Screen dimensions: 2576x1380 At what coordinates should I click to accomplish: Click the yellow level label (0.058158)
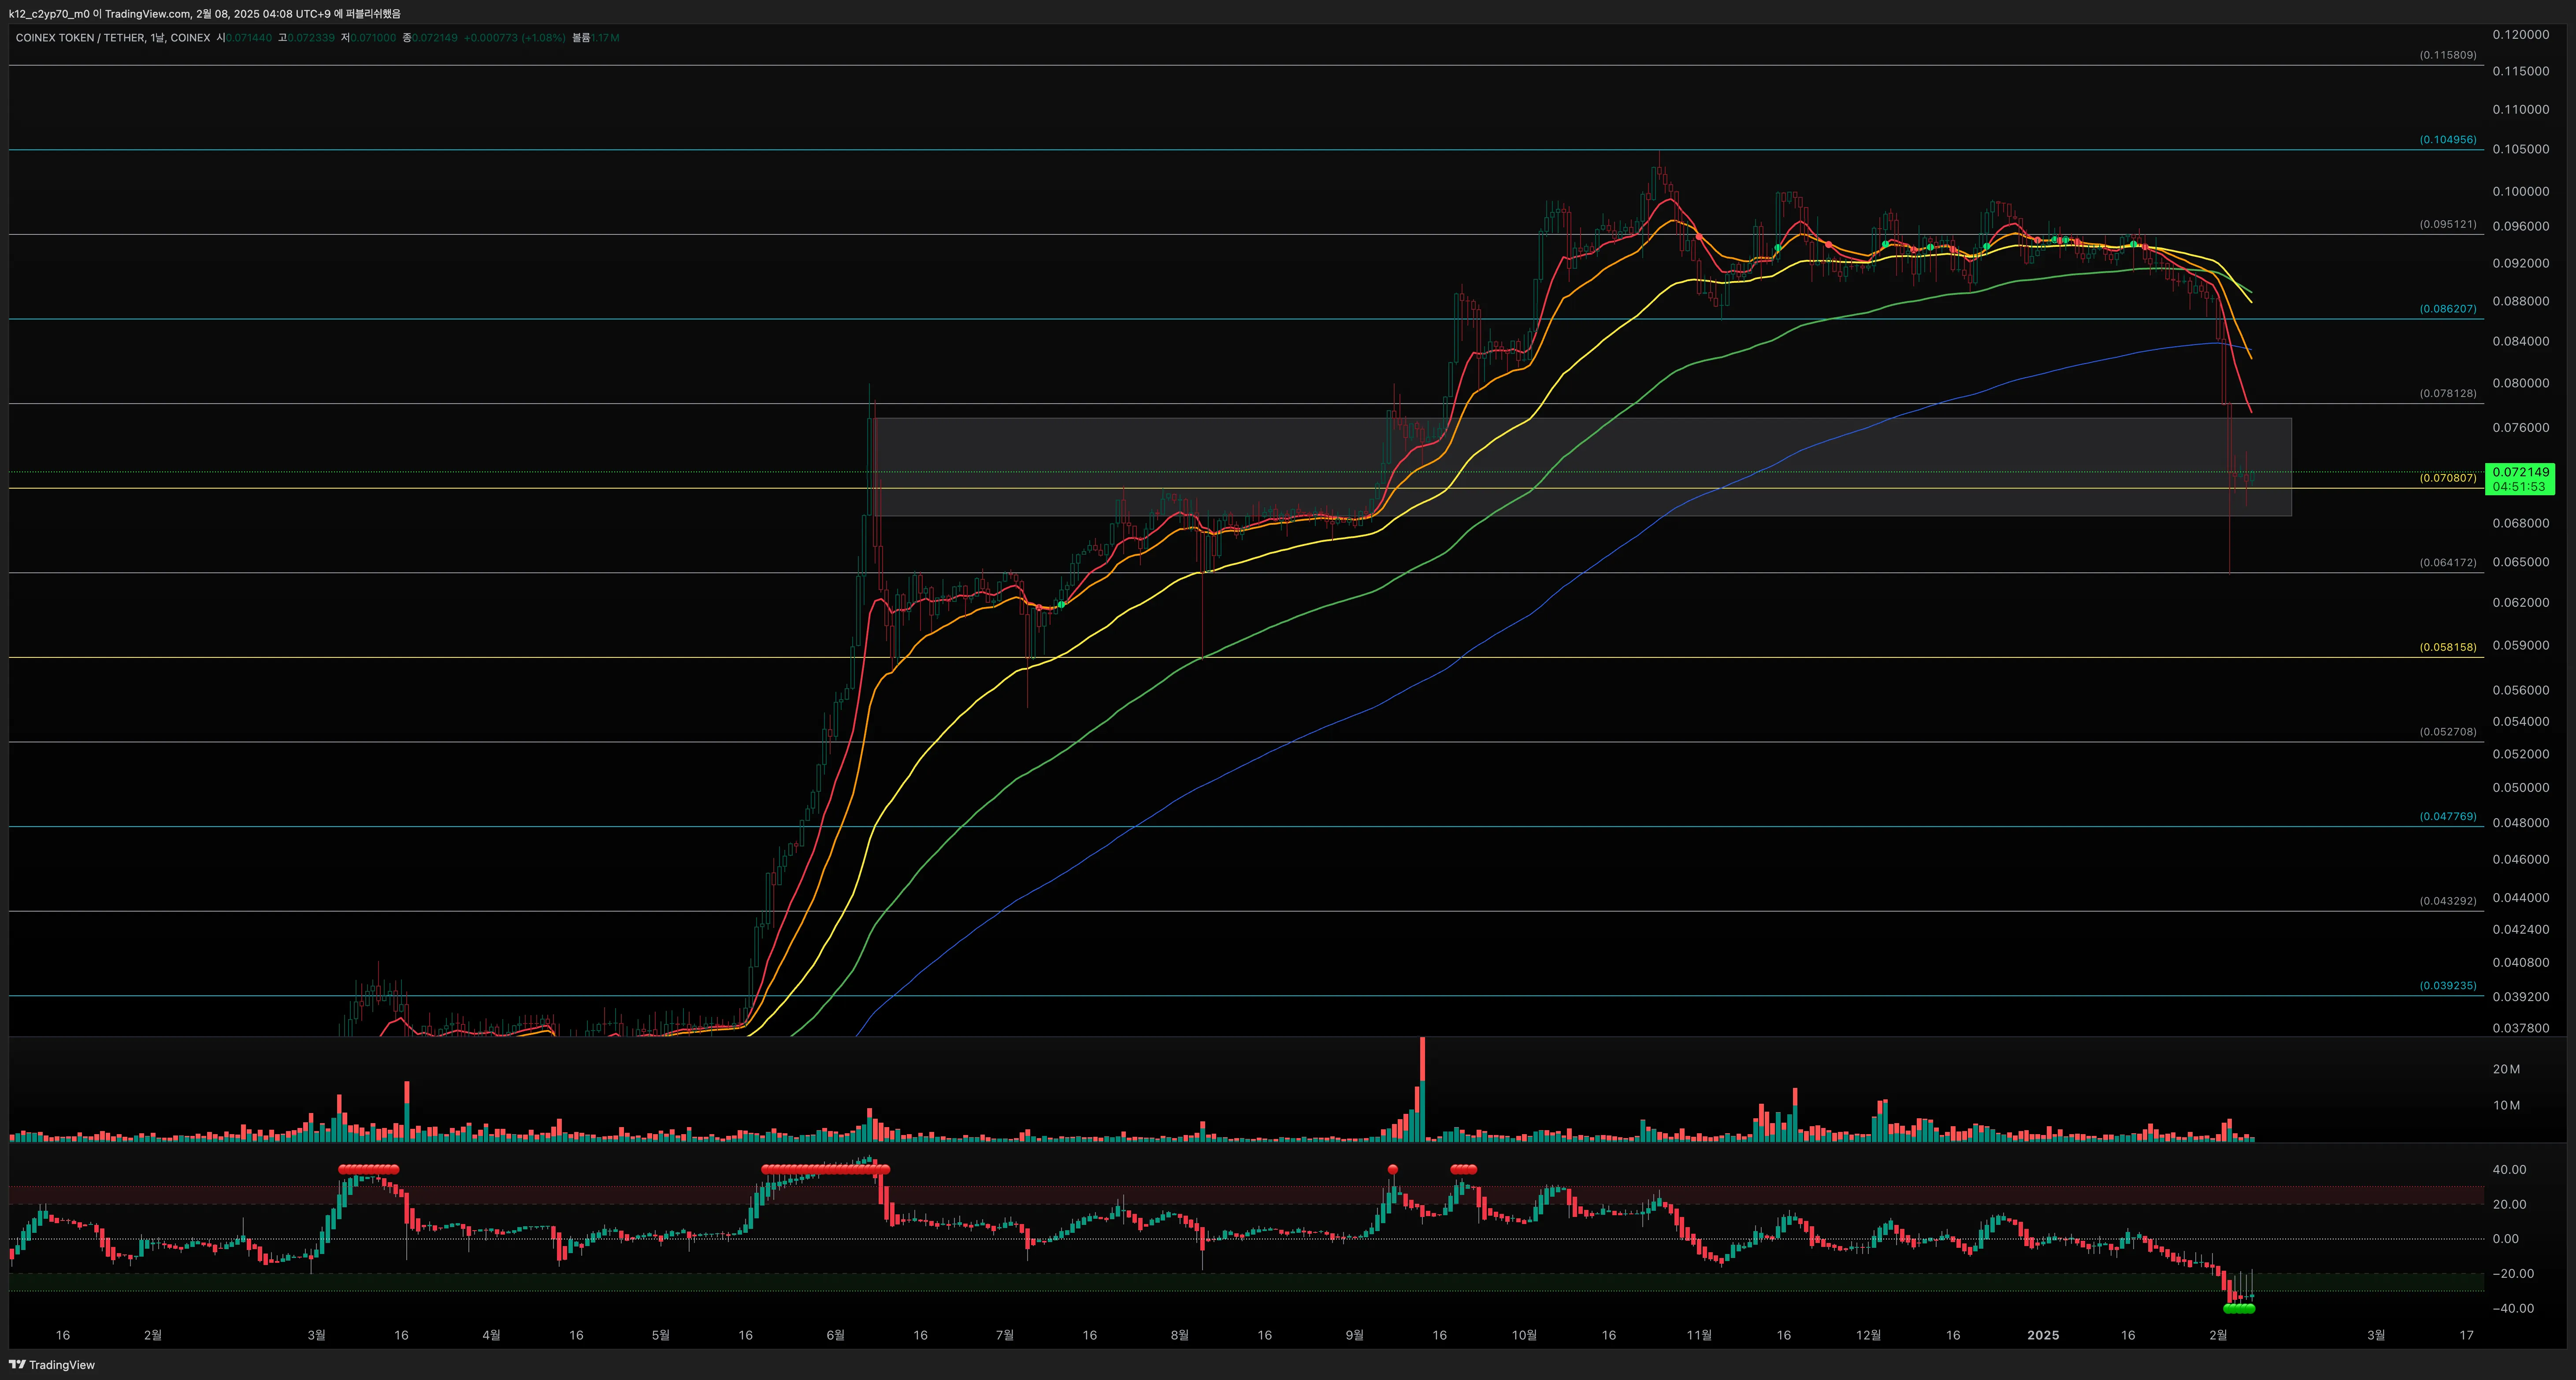click(x=2448, y=647)
